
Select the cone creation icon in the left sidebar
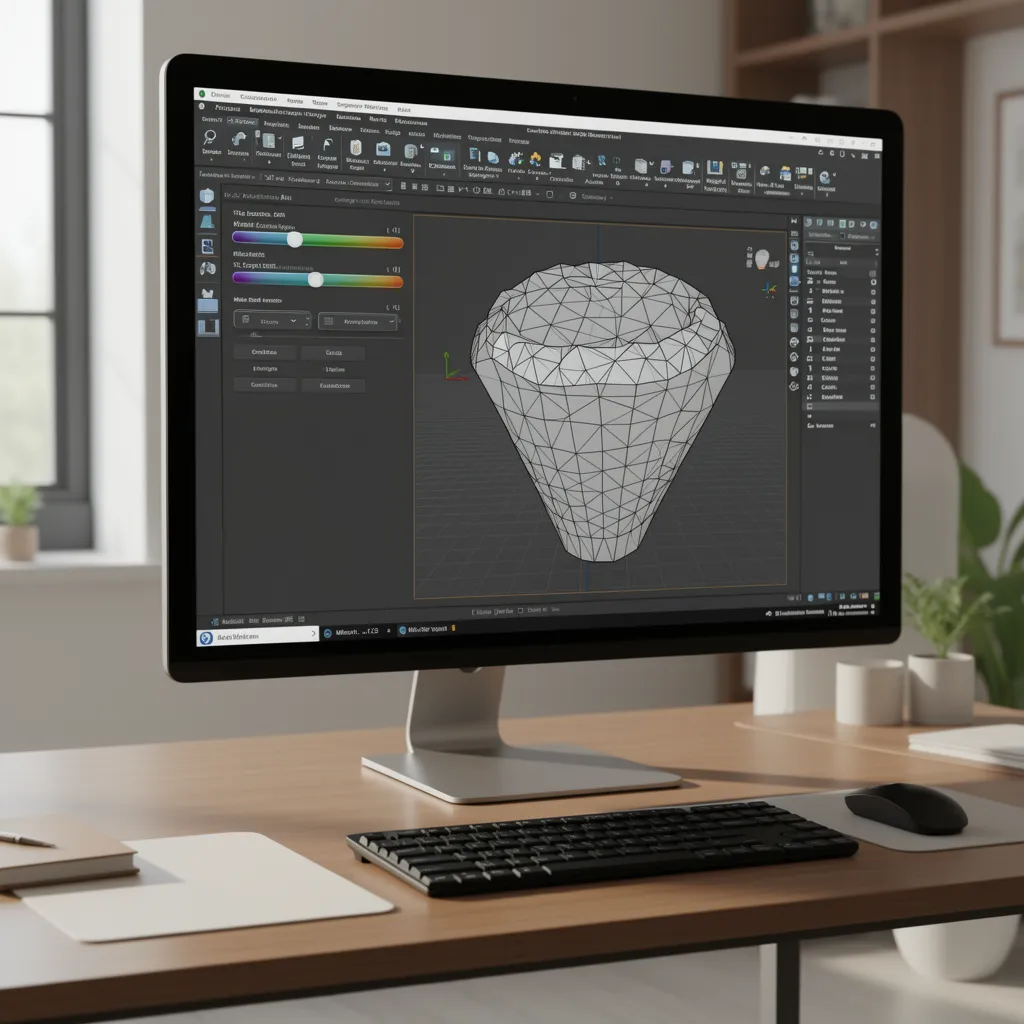[x=208, y=222]
